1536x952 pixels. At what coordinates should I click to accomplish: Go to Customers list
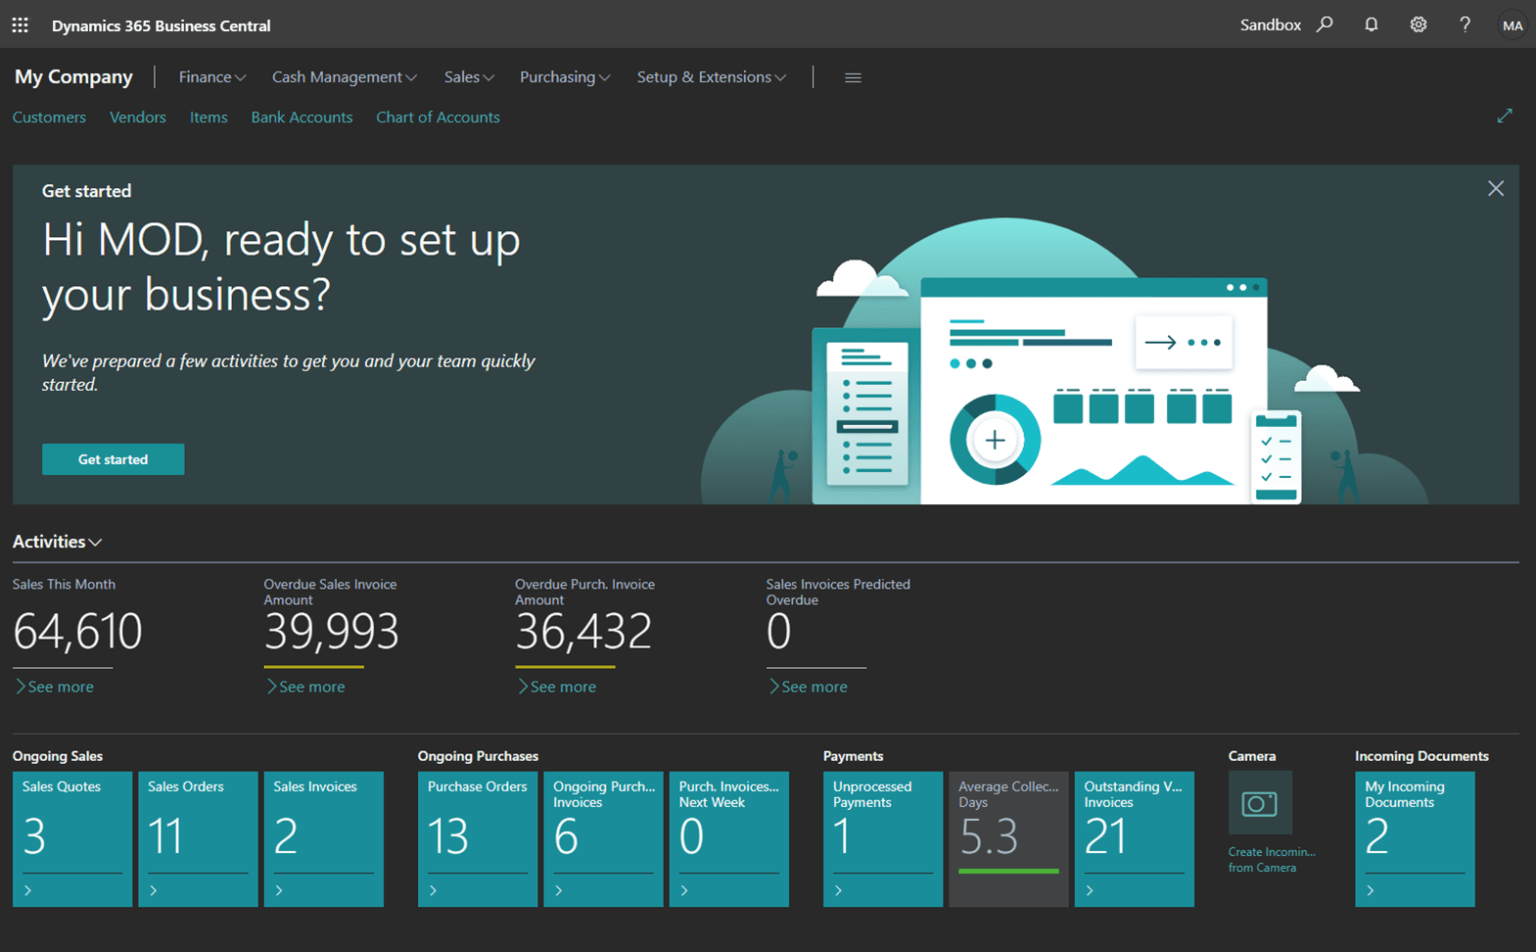[x=49, y=117]
